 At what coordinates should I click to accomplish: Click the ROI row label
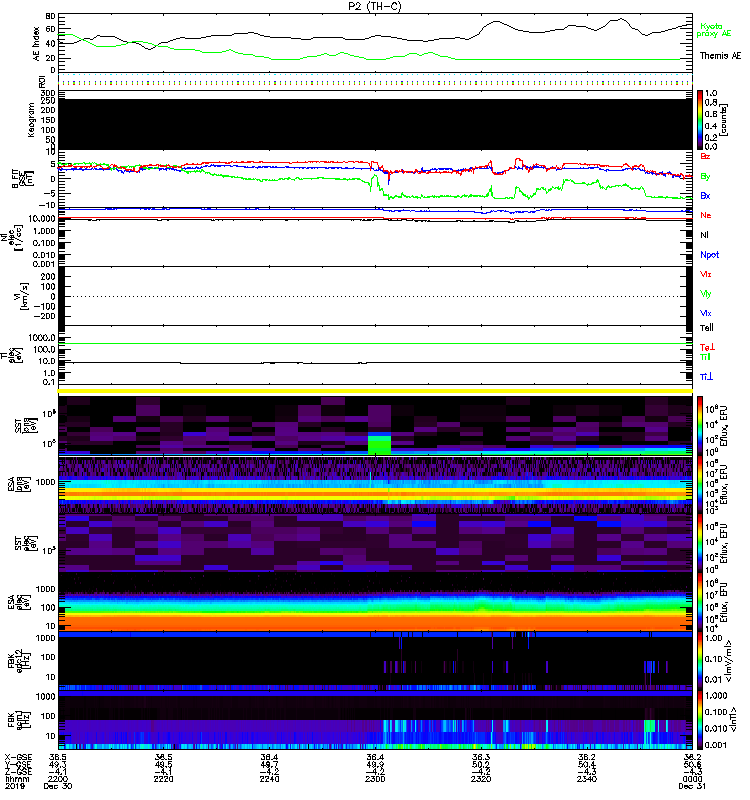tap(42, 81)
